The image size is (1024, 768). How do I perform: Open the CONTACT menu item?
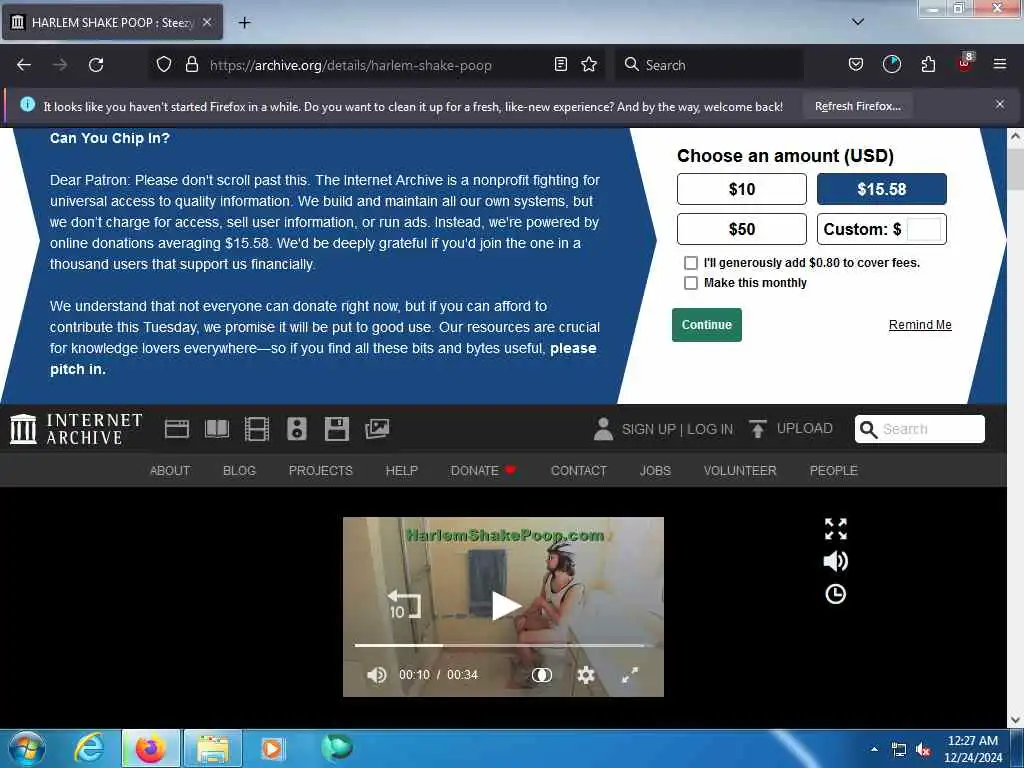(x=579, y=470)
